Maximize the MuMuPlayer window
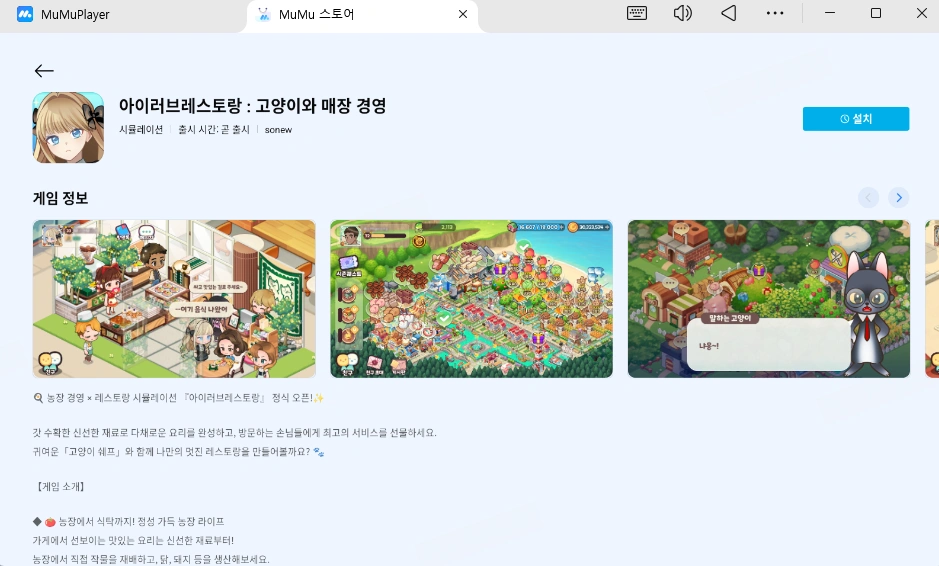 tap(876, 13)
